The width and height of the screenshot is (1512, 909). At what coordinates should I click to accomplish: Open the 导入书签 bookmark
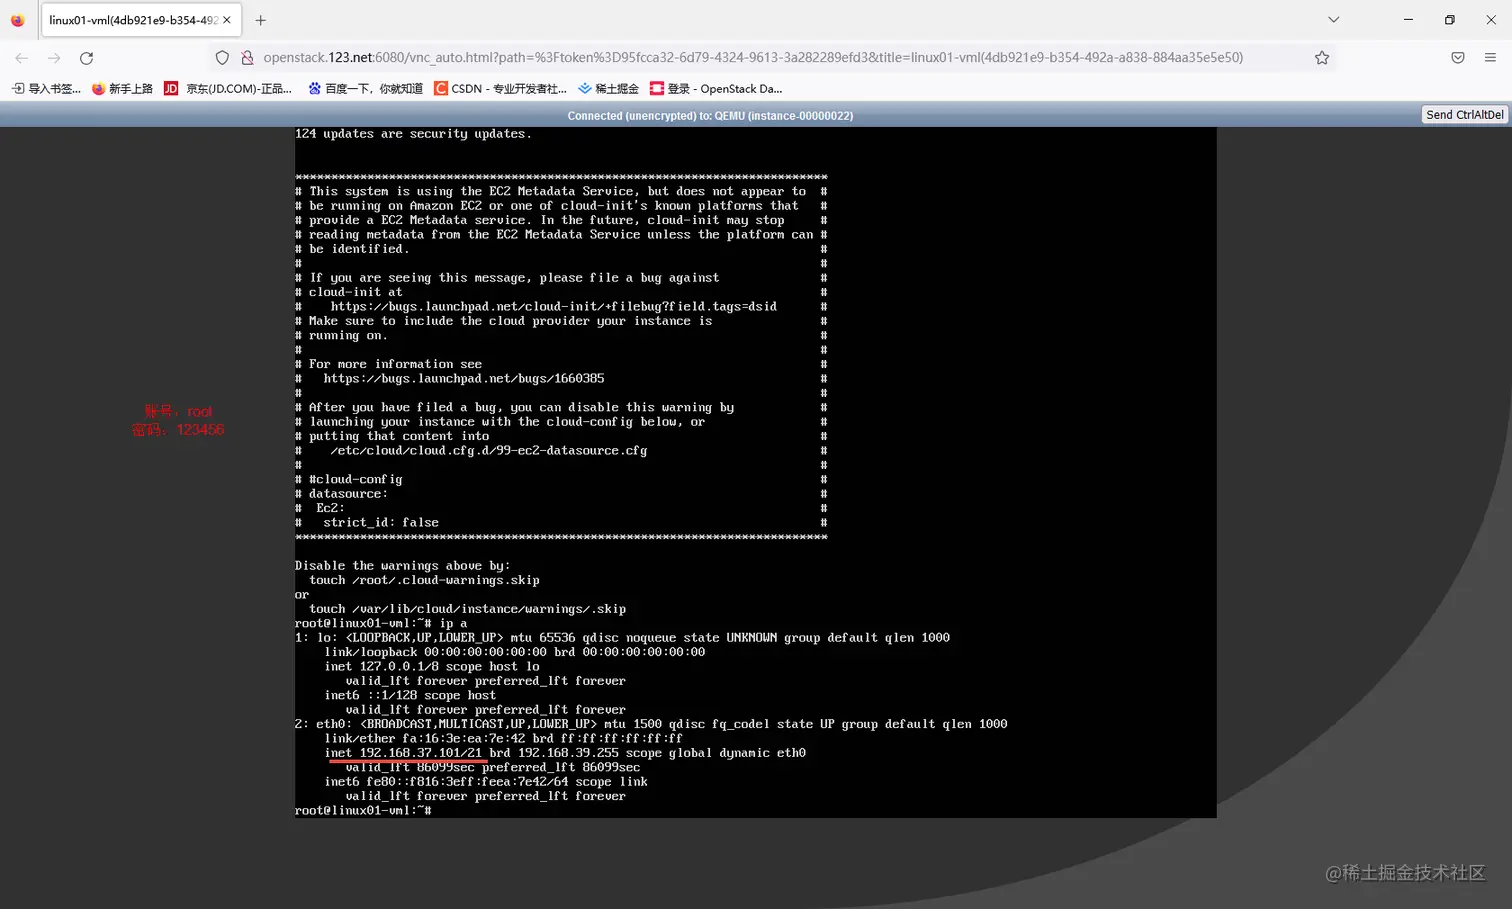click(x=47, y=89)
